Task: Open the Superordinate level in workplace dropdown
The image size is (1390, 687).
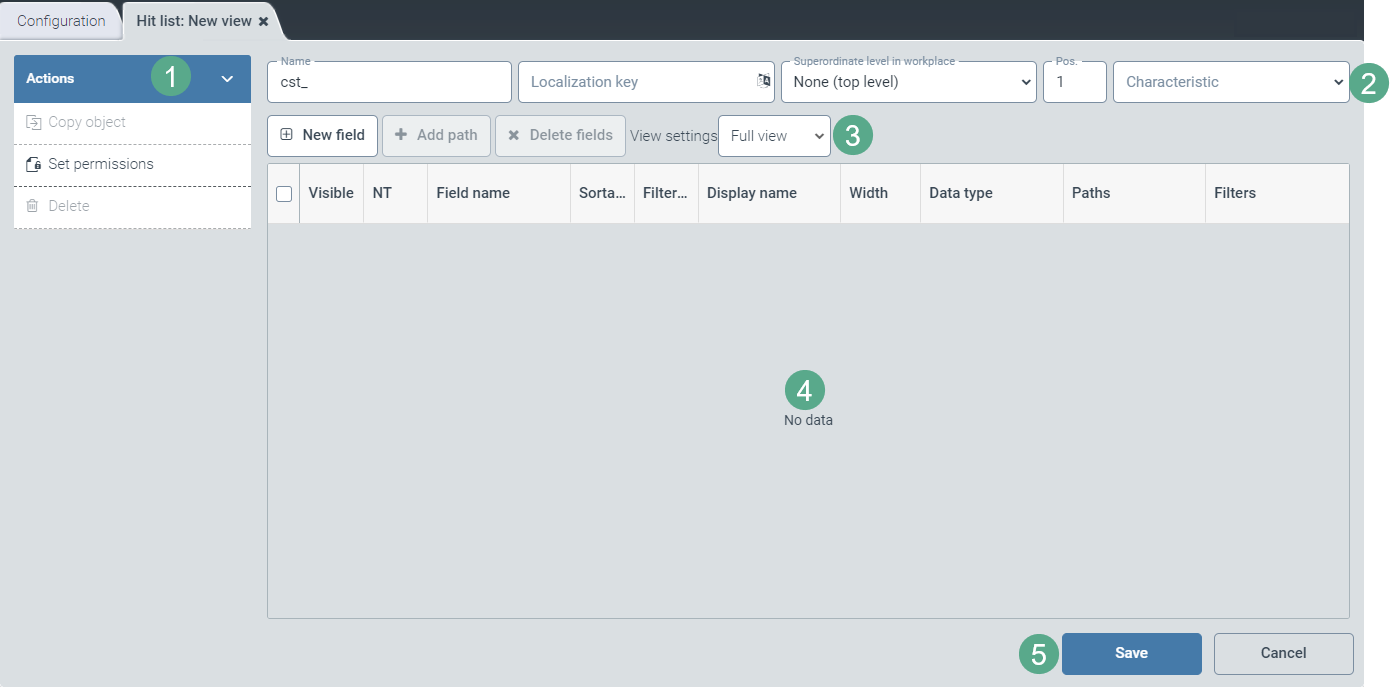Action: click(907, 82)
